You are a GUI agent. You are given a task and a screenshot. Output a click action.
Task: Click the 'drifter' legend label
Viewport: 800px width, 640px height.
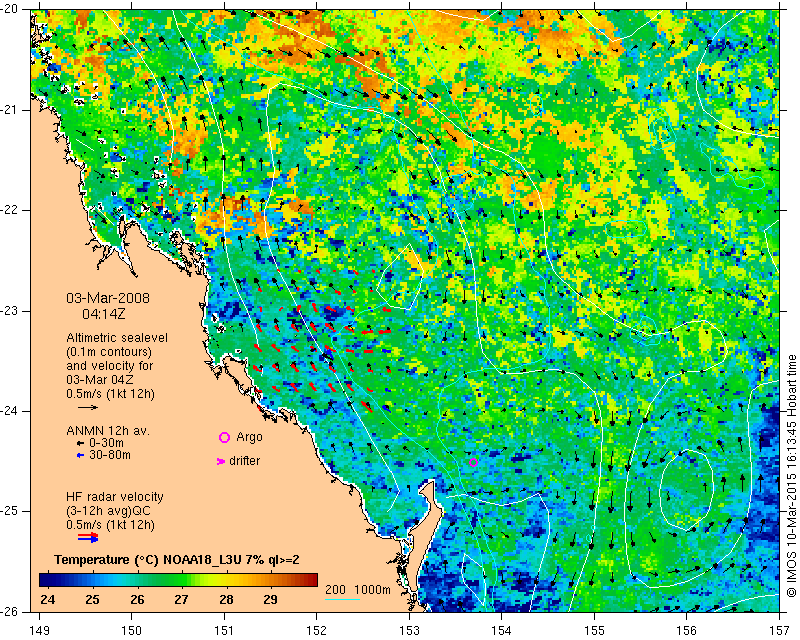click(x=244, y=461)
